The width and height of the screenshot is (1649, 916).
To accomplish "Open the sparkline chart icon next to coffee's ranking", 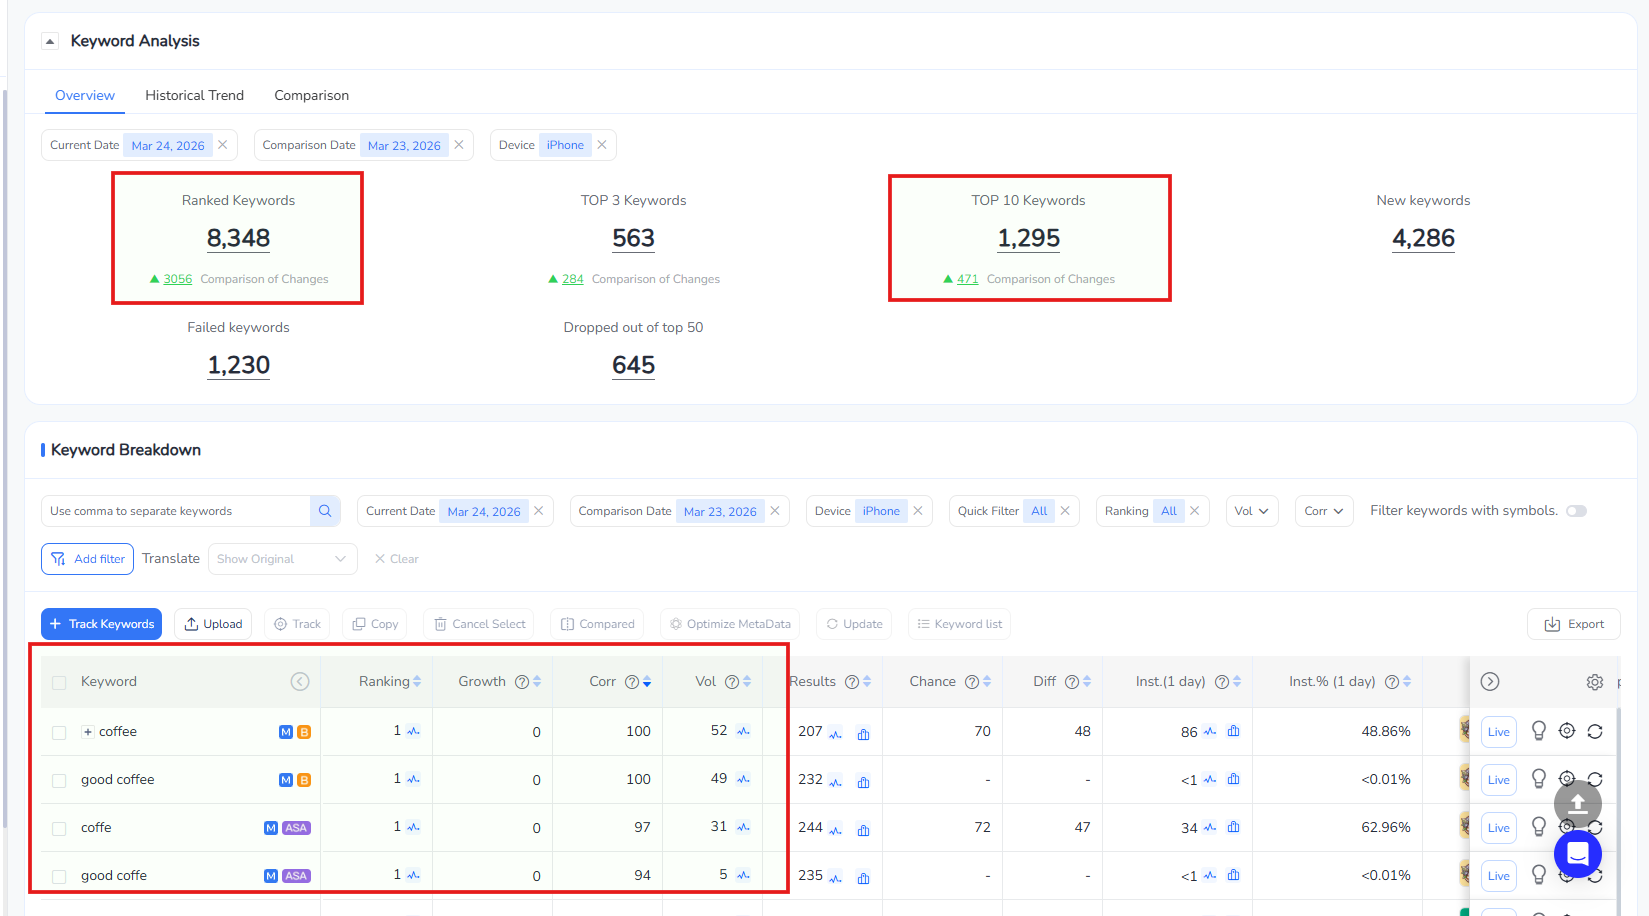I will [x=412, y=731].
